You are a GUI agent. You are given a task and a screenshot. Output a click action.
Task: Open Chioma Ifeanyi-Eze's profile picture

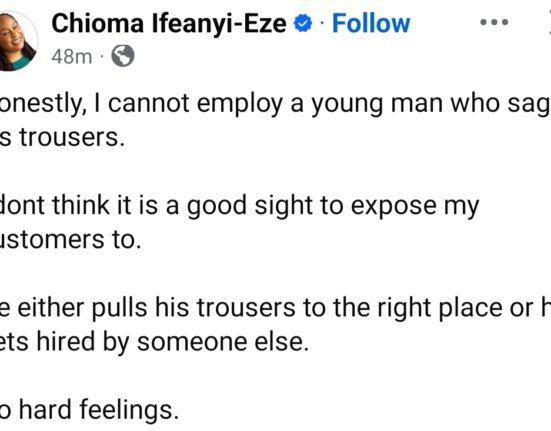point(17,40)
